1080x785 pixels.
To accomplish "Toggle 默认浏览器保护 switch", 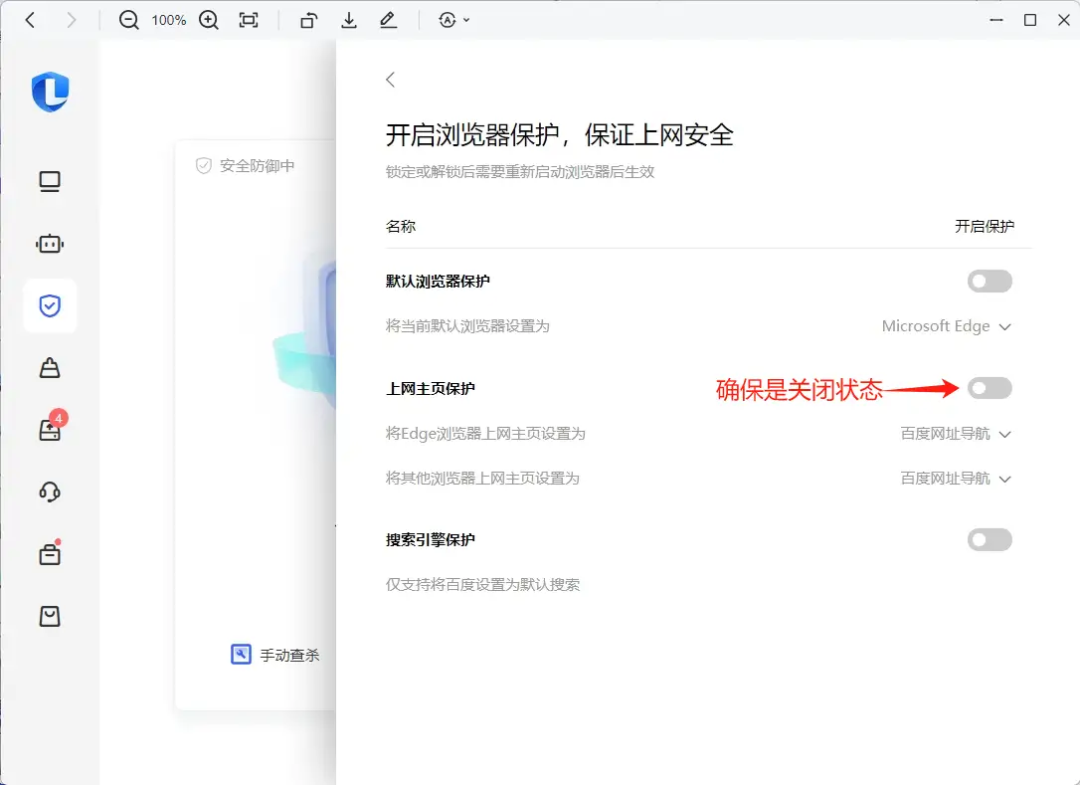I will (x=990, y=281).
